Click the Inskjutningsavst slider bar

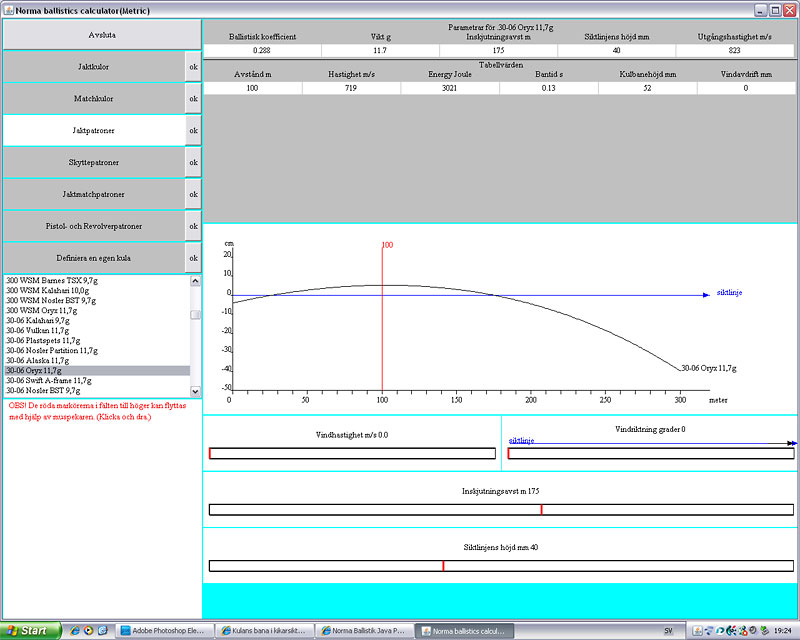500,510
